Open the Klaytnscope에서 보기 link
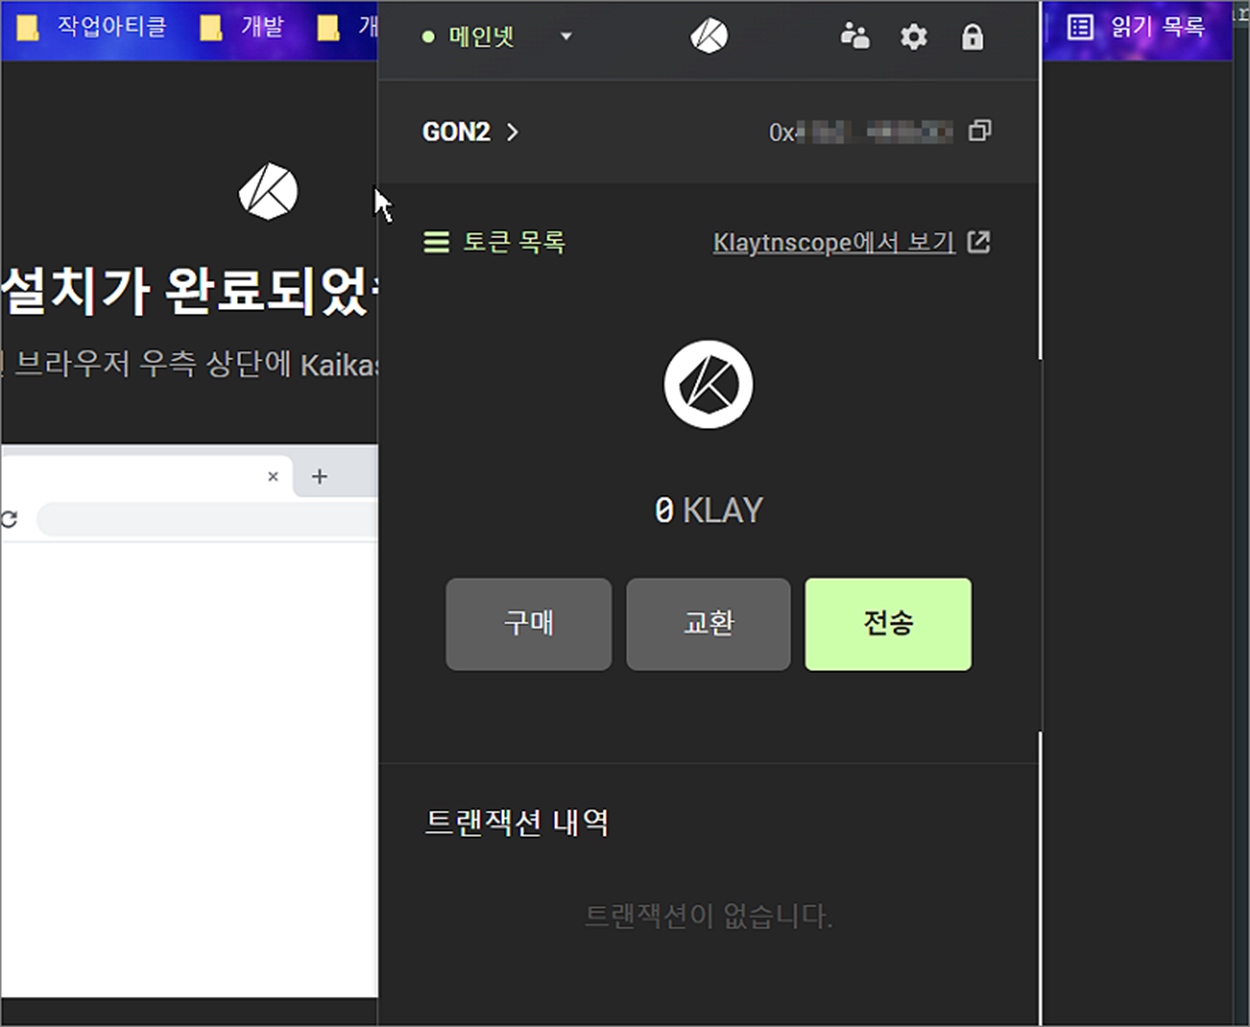 834,242
